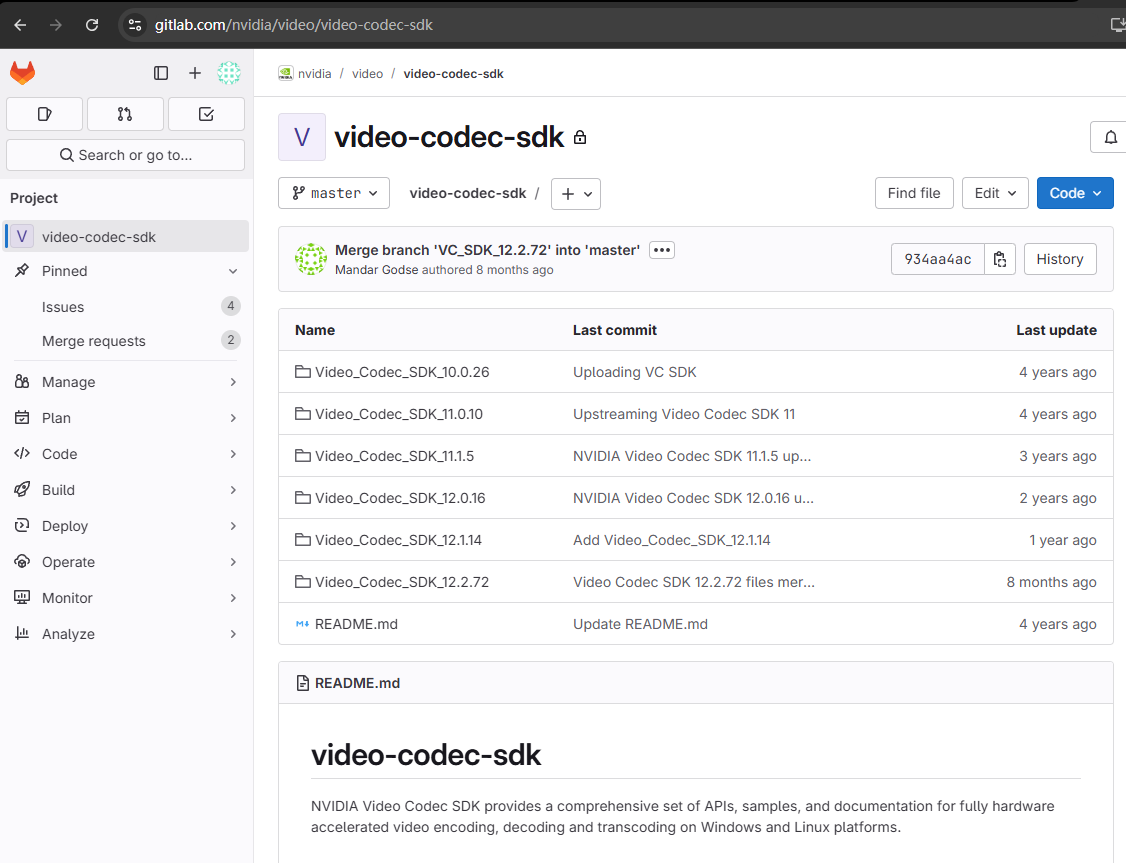Image resolution: width=1126 pixels, height=863 pixels.
Task: Reload the page
Action: click(x=92, y=25)
